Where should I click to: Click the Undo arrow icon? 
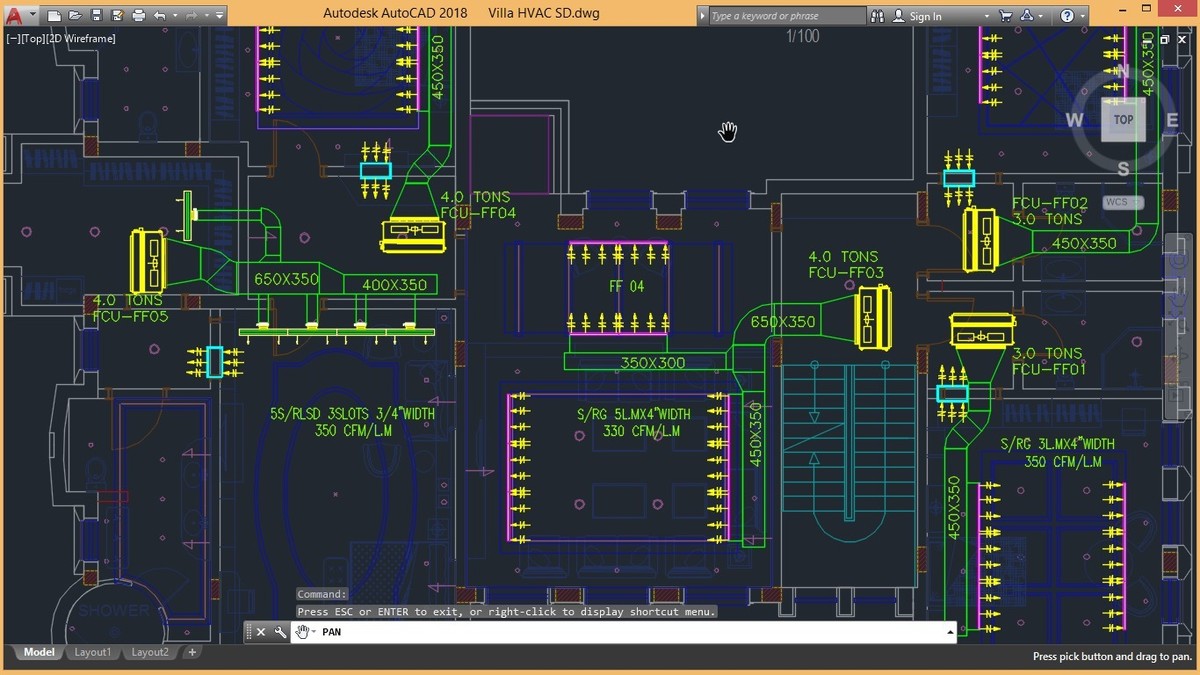[x=160, y=16]
